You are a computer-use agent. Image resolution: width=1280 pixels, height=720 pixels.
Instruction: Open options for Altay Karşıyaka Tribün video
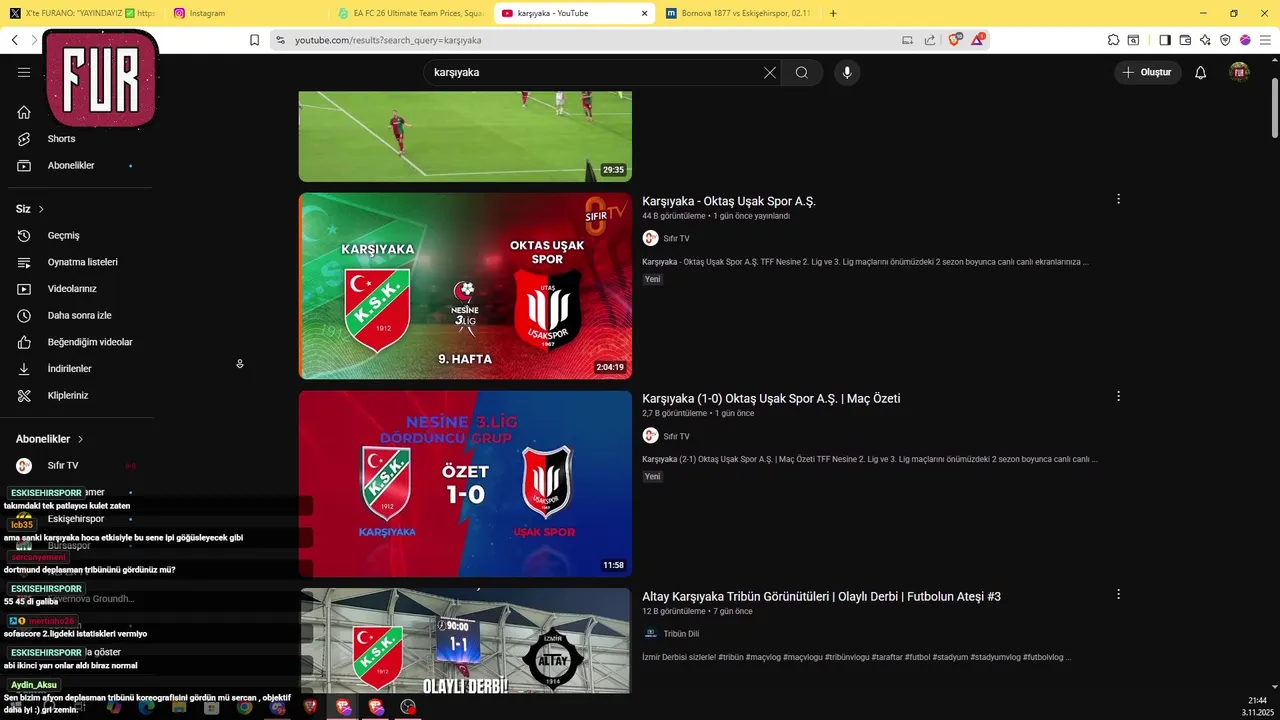point(1118,594)
